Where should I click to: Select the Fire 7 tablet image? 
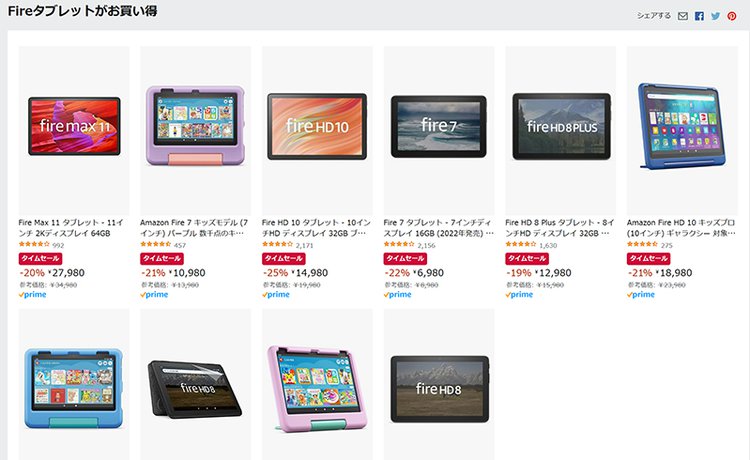[439, 126]
